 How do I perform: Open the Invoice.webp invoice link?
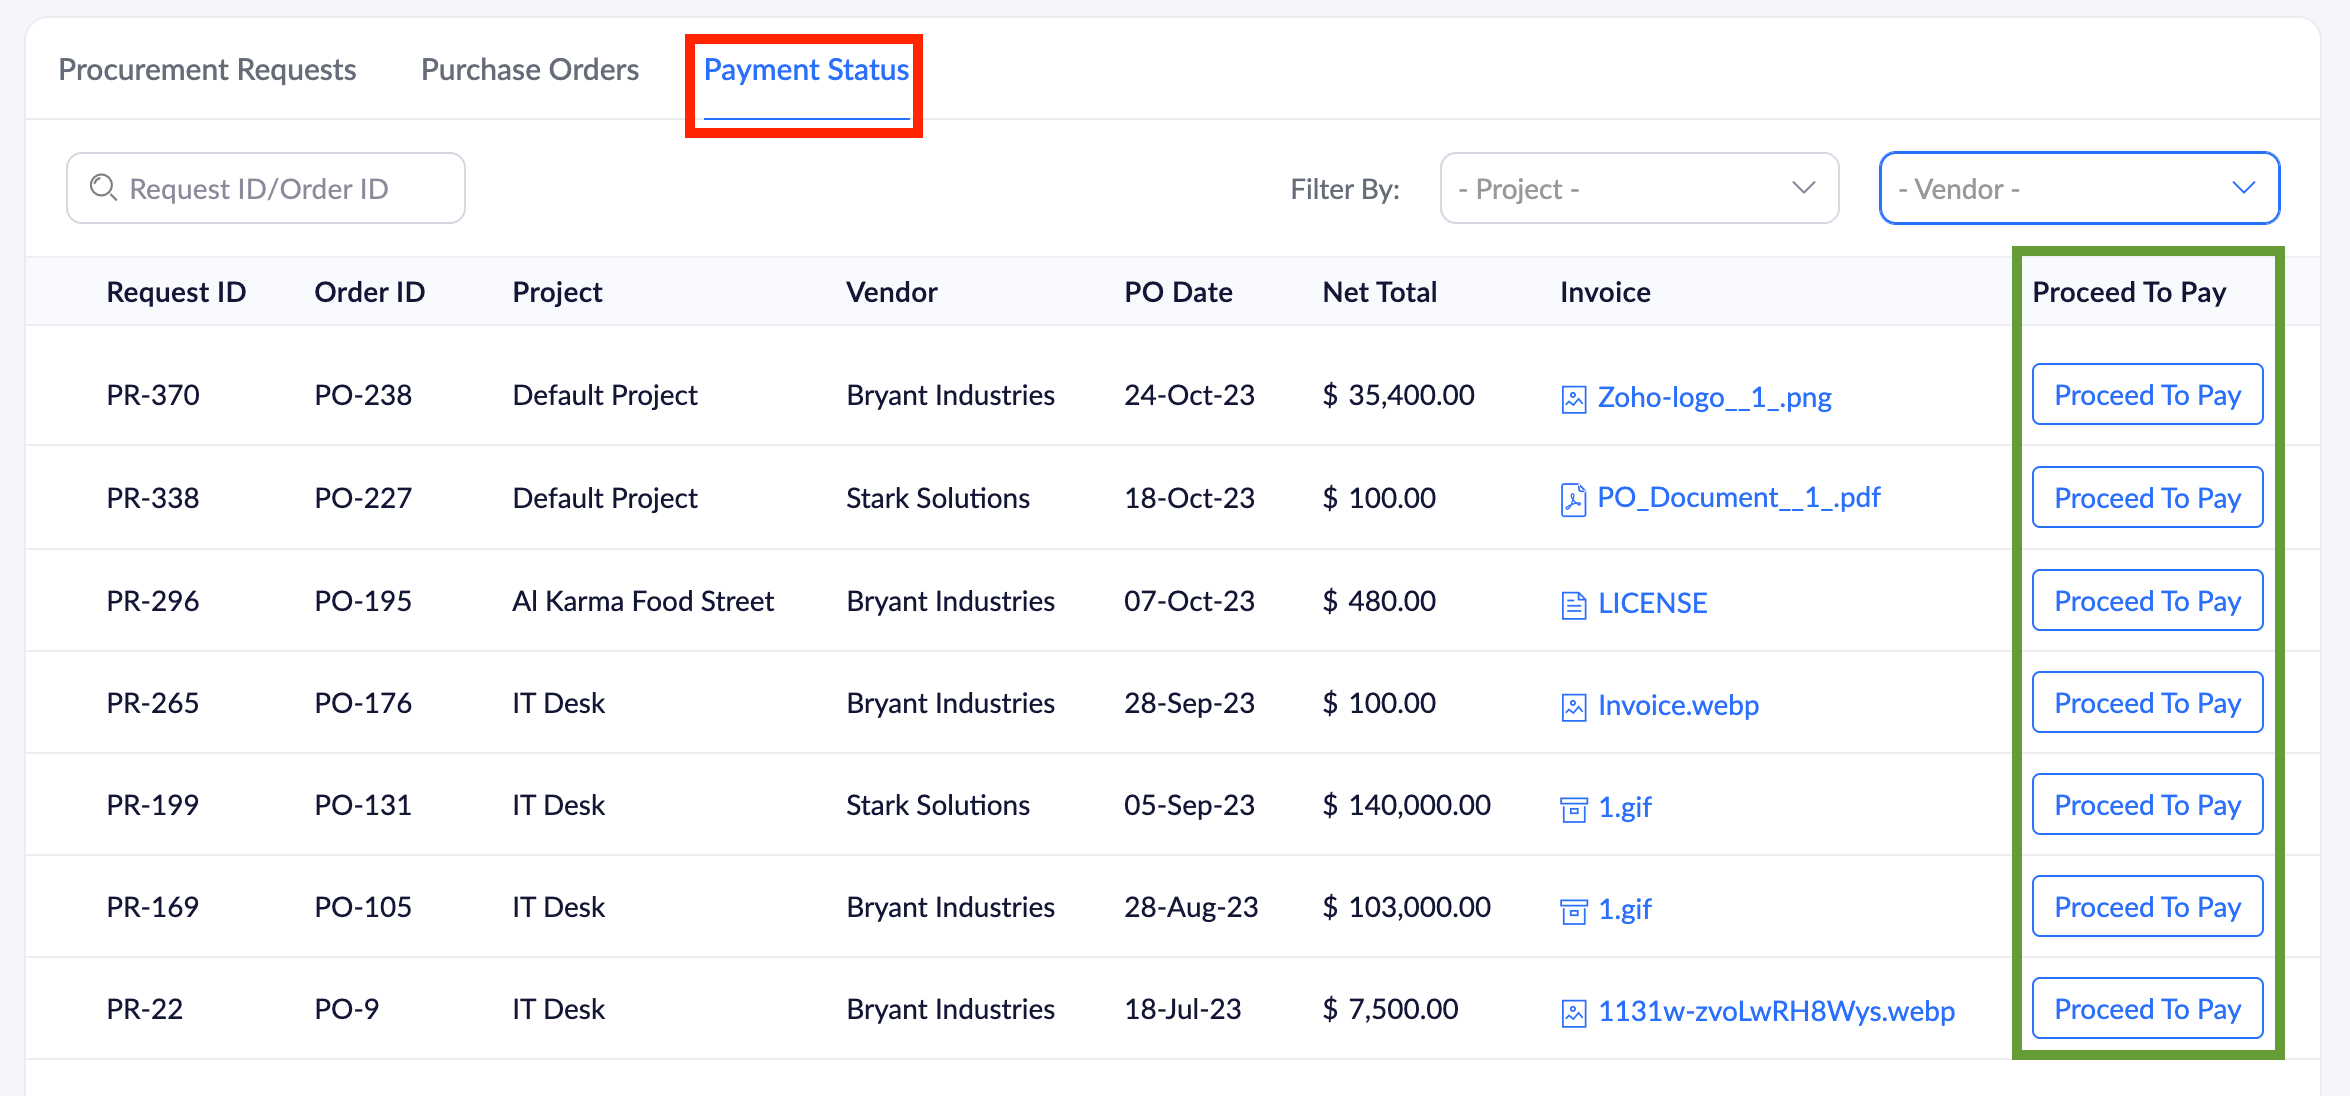(x=1677, y=705)
